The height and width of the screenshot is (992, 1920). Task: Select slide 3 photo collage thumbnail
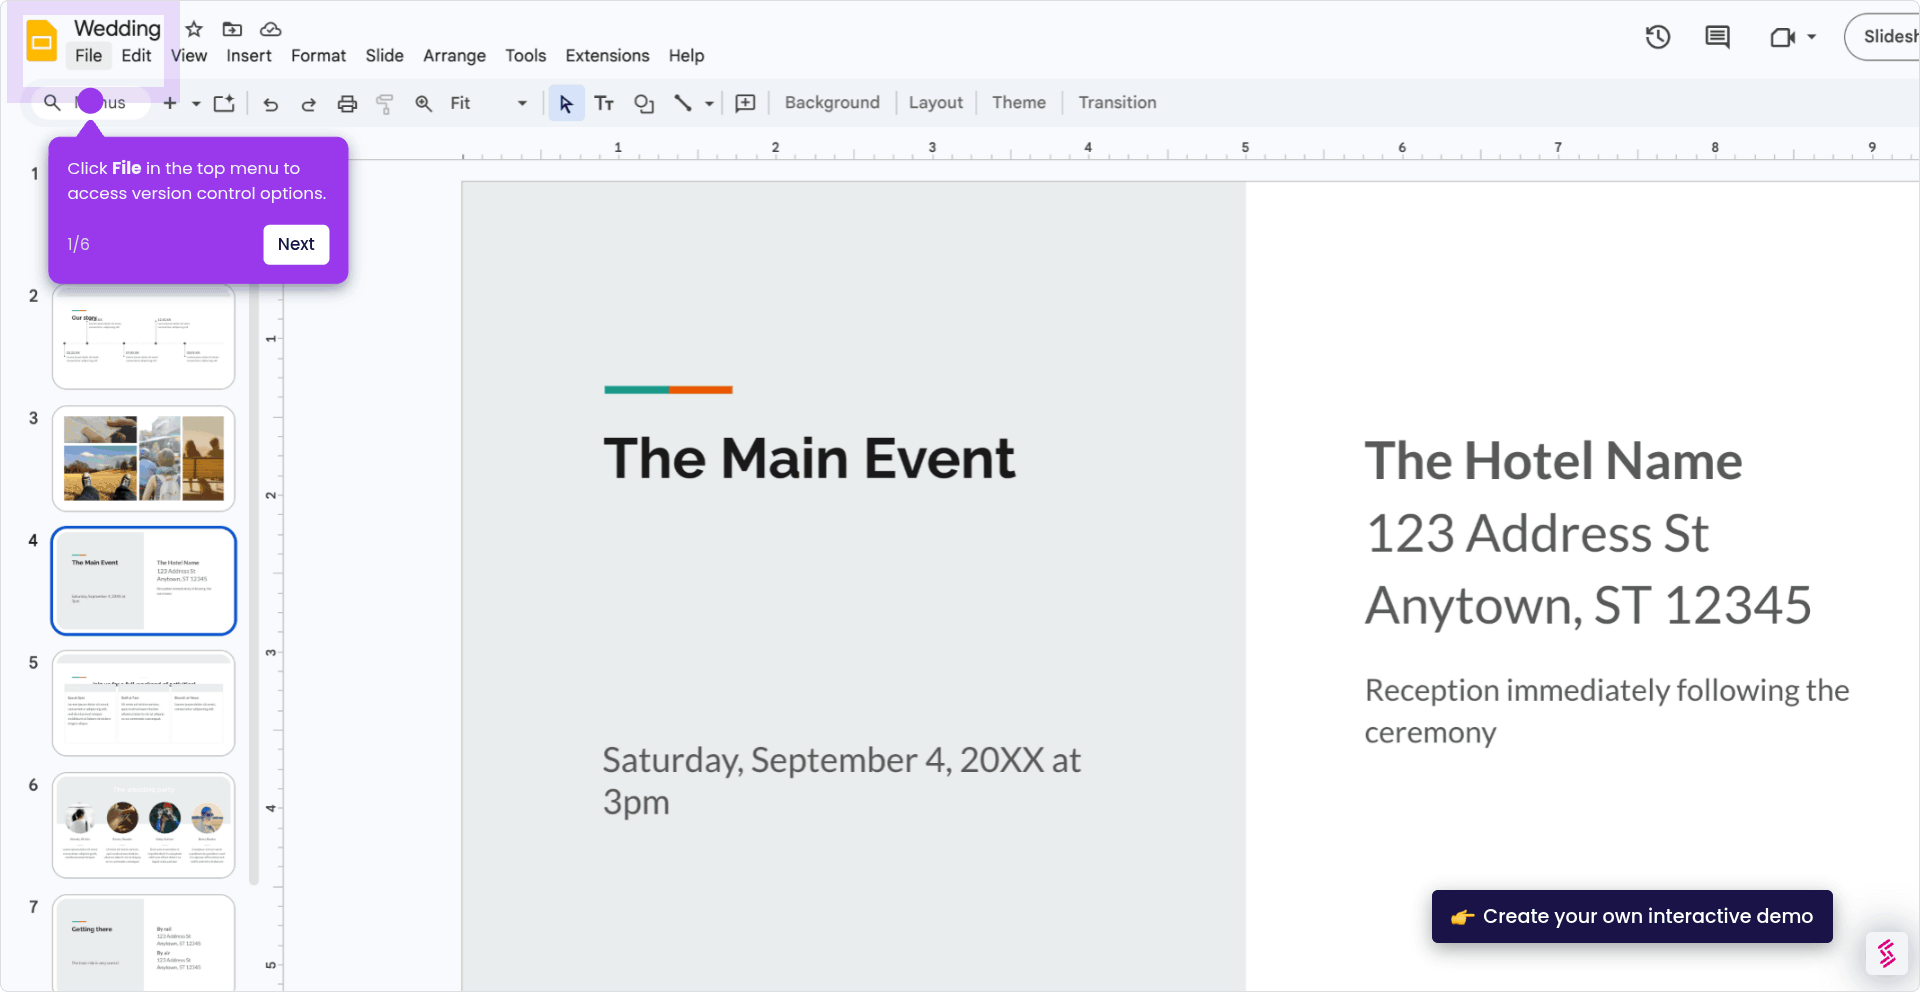point(144,459)
